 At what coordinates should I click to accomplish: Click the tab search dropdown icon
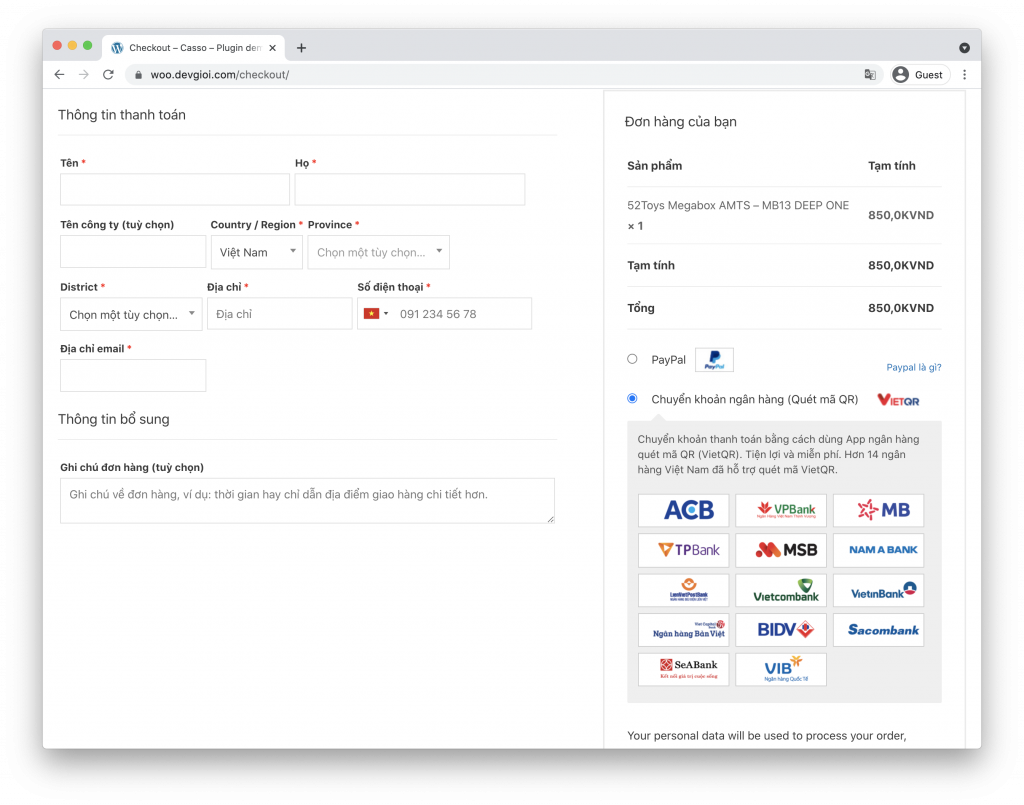tap(964, 48)
